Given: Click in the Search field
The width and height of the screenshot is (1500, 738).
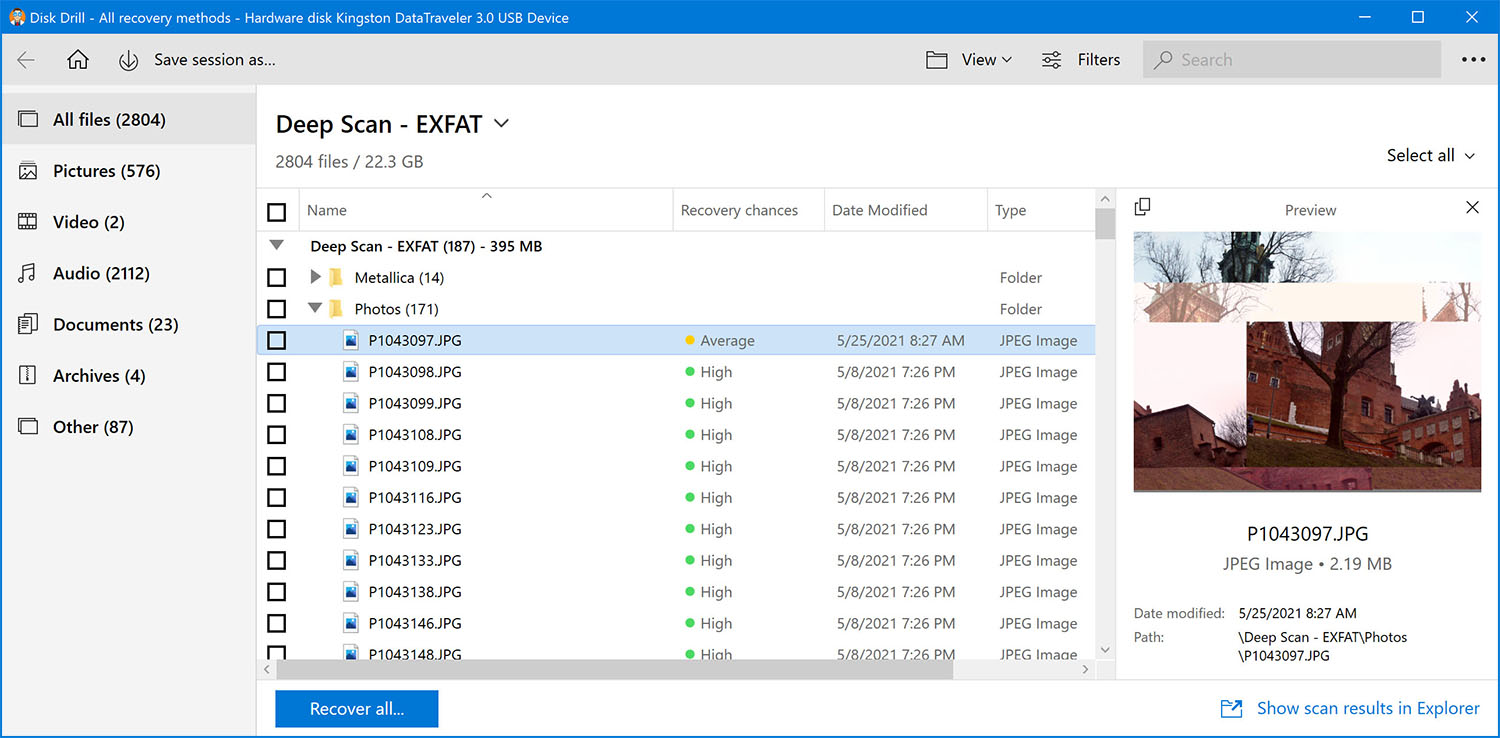Looking at the screenshot, I should coord(1300,60).
